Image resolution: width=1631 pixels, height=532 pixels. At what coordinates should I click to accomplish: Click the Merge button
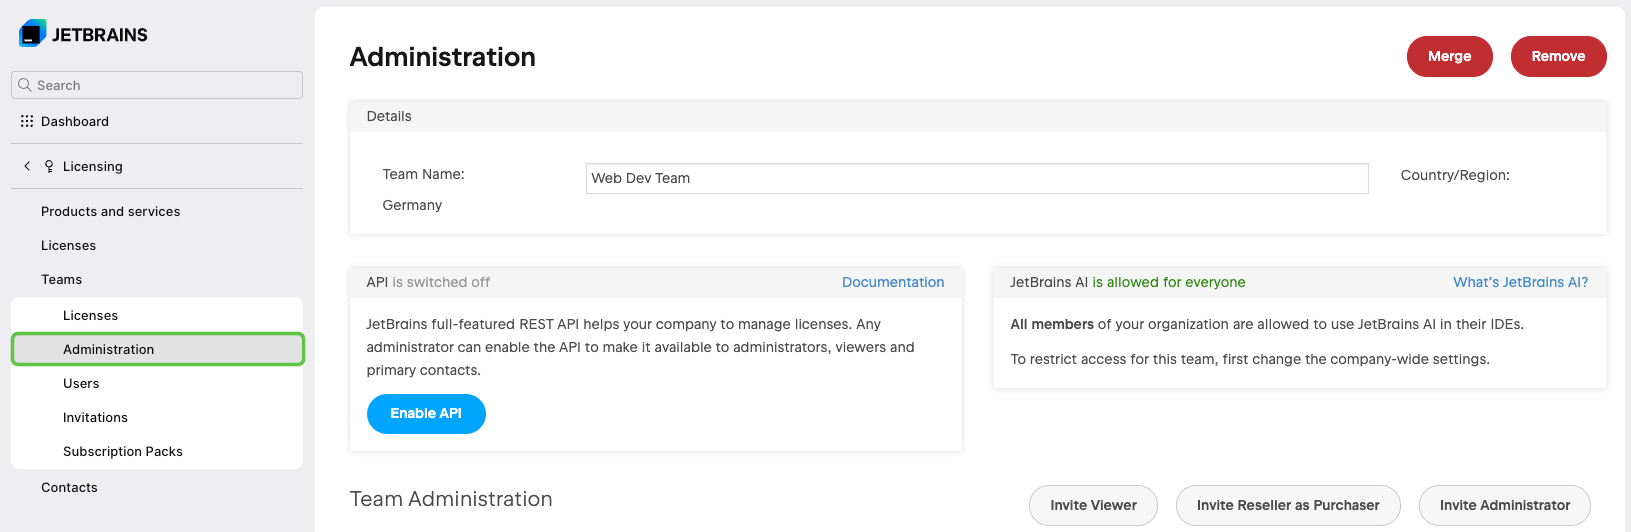pyautogui.click(x=1450, y=56)
